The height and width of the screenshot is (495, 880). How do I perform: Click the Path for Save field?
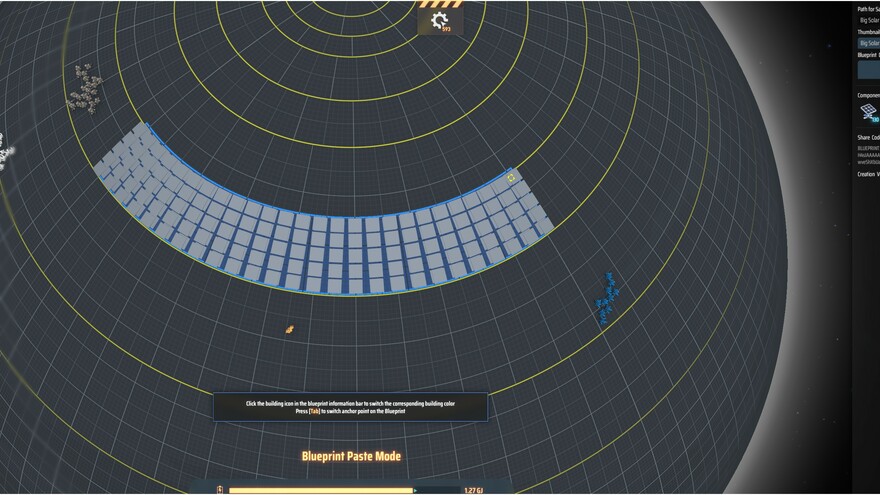coord(868,20)
